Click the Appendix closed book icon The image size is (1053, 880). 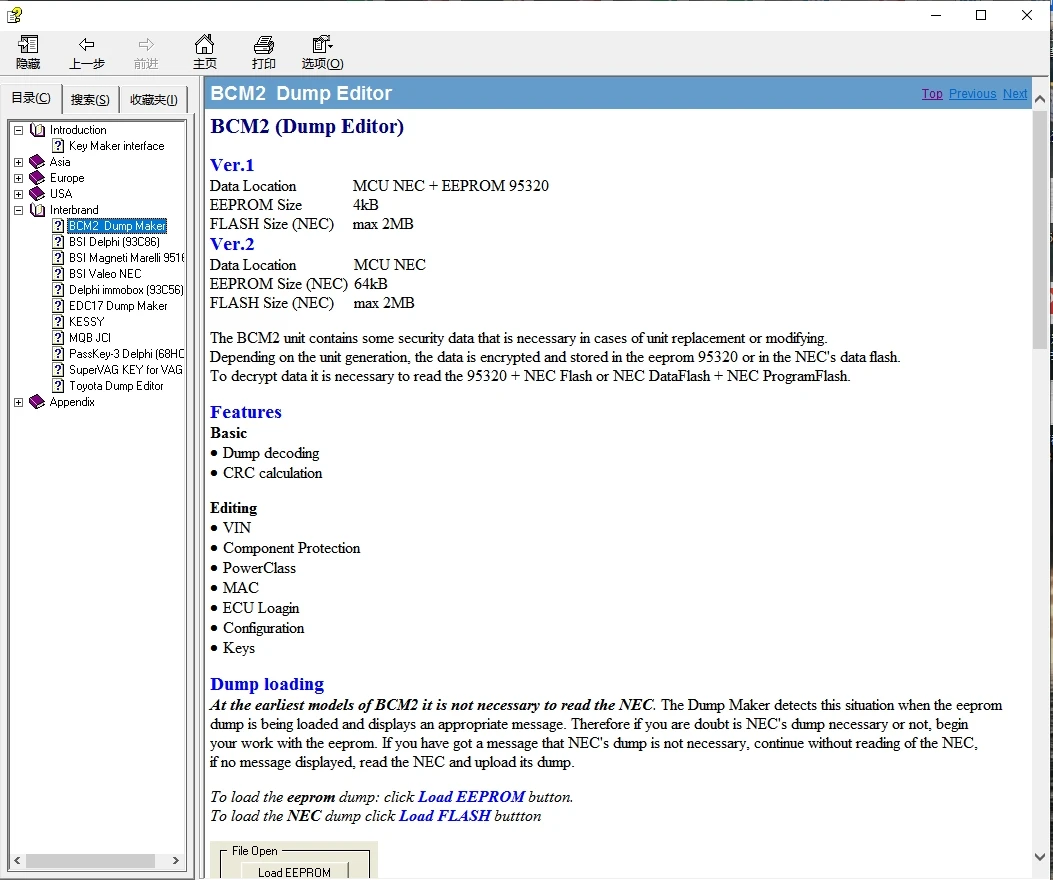pos(38,402)
